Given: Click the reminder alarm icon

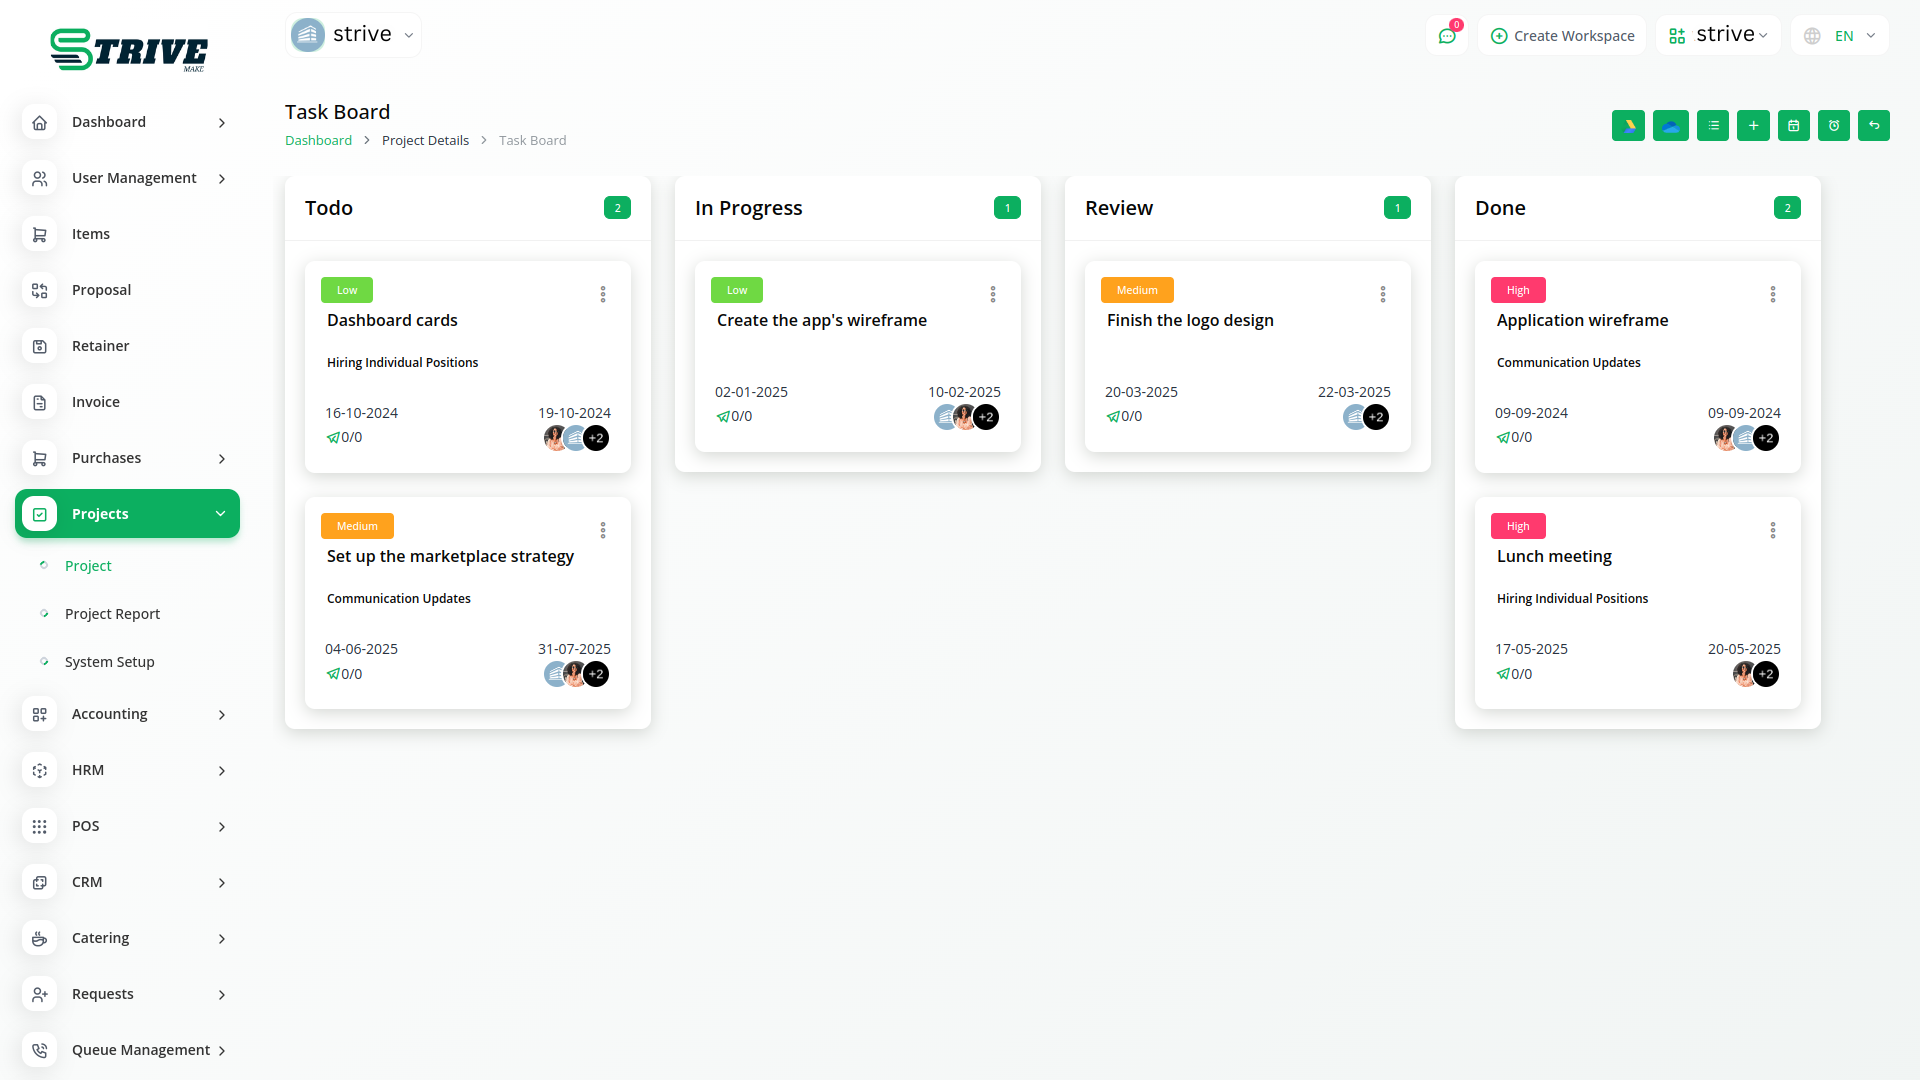Looking at the screenshot, I should [1833, 125].
